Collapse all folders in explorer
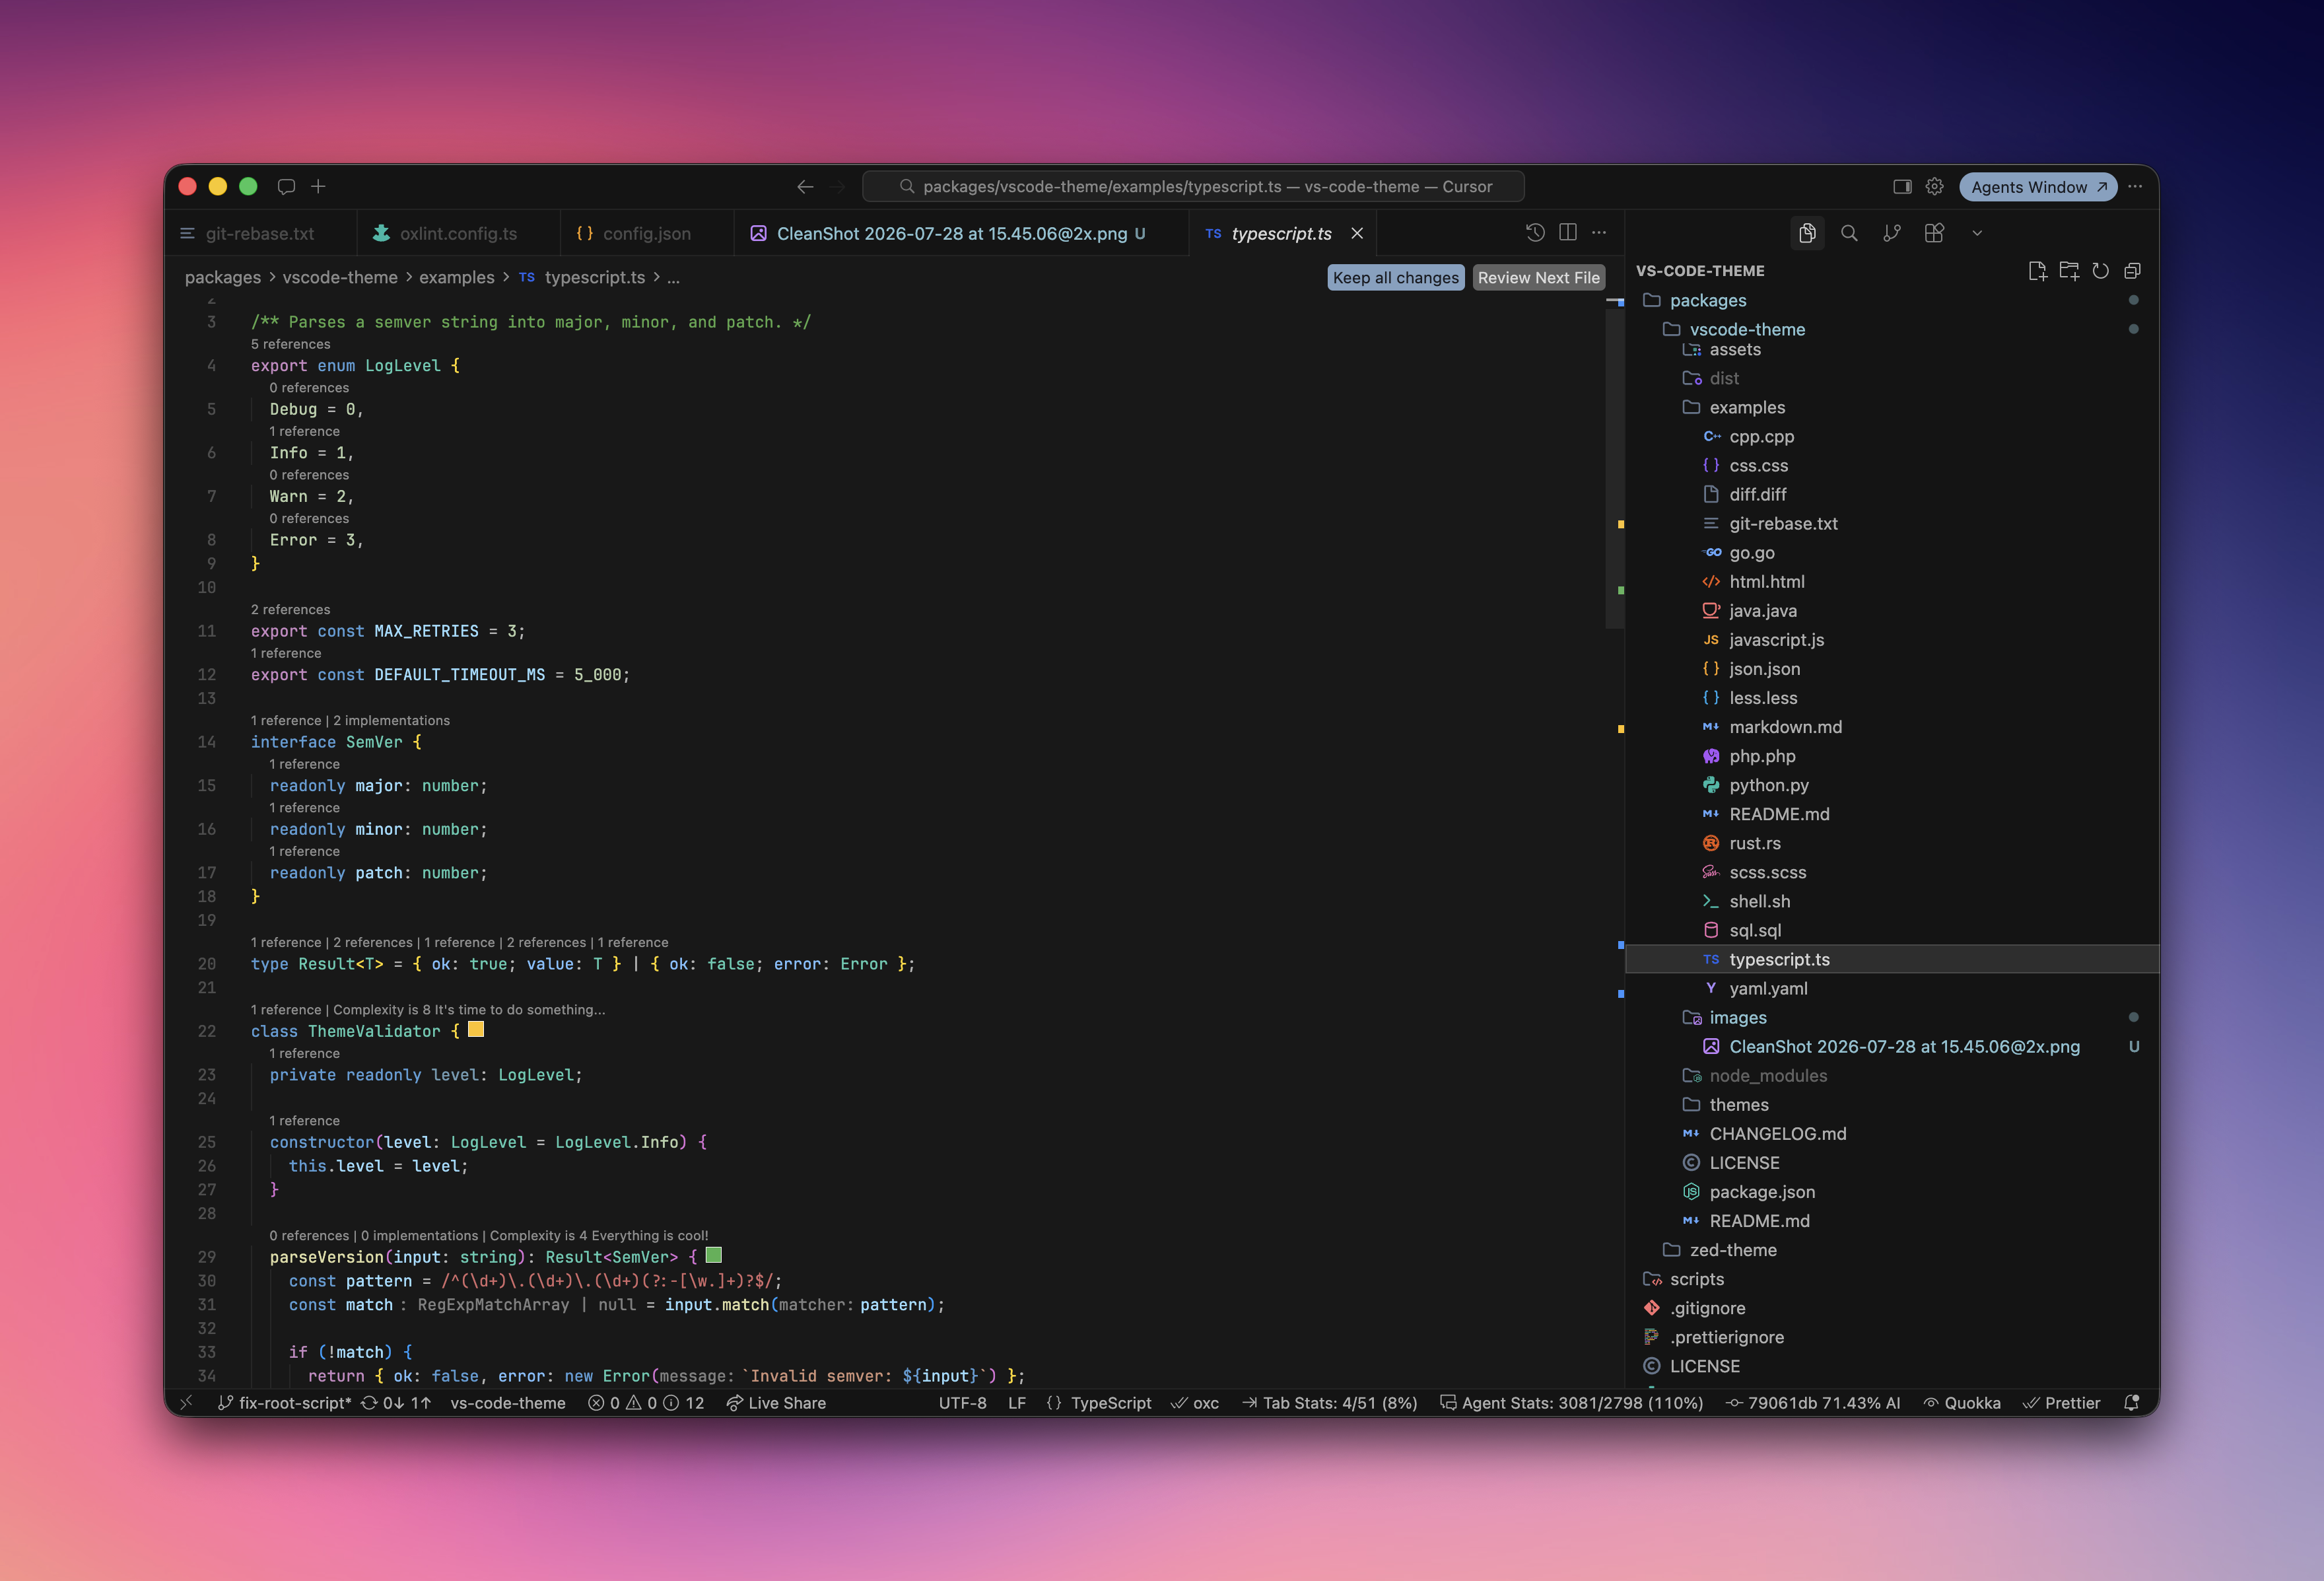 (2132, 271)
